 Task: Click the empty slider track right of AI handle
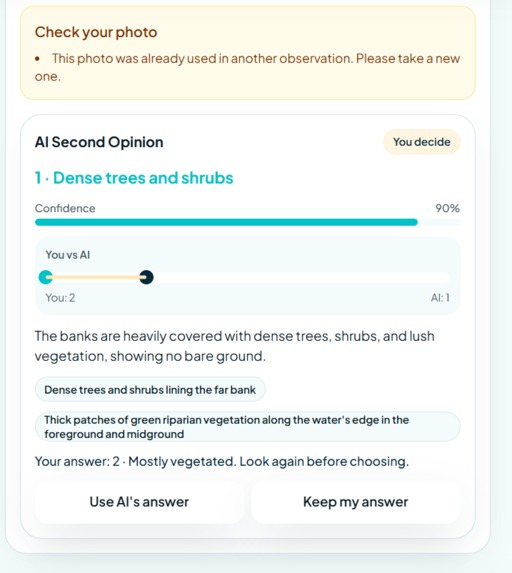(301, 277)
